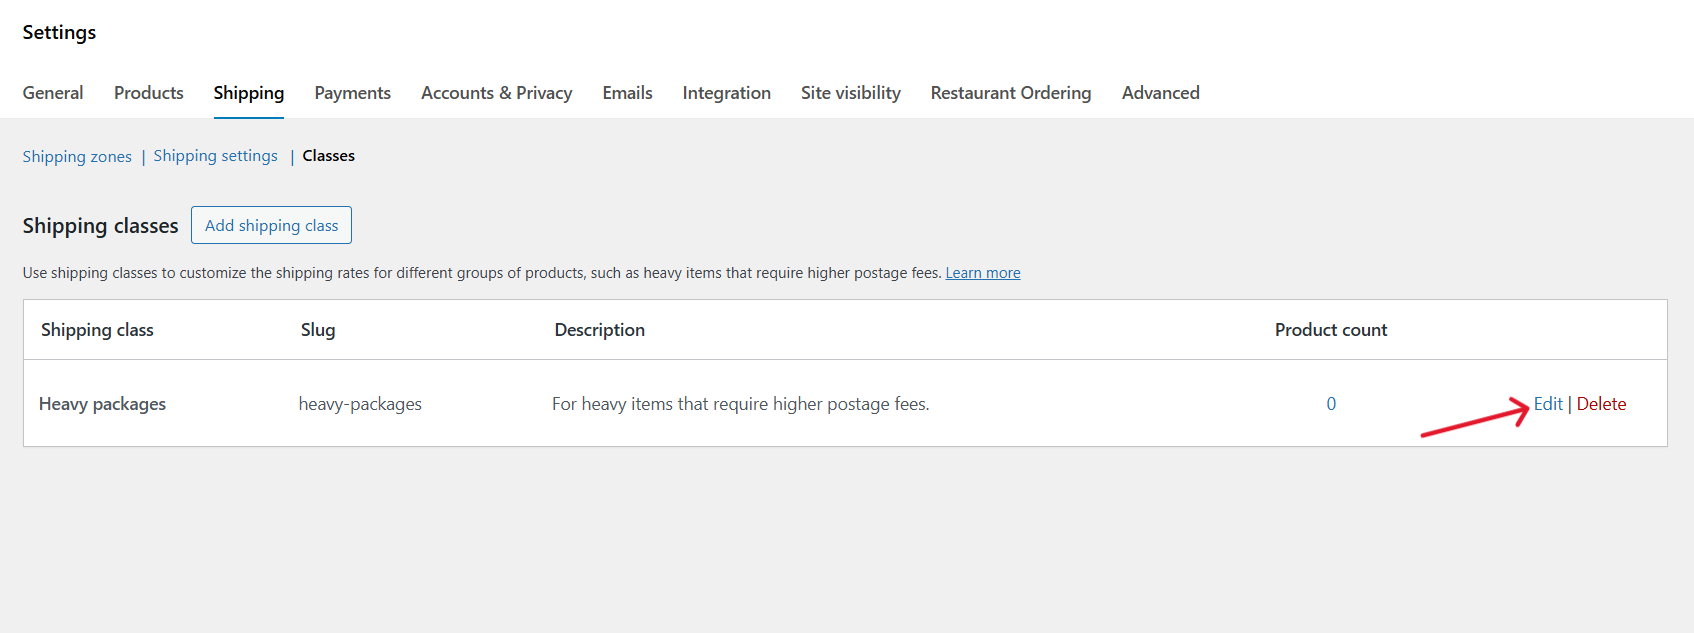Open the Shipping zones sub-section

pos(77,156)
